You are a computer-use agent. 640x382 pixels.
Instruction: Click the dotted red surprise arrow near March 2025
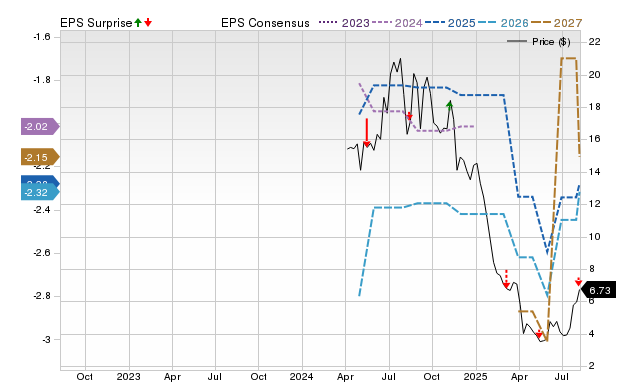(506, 278)
